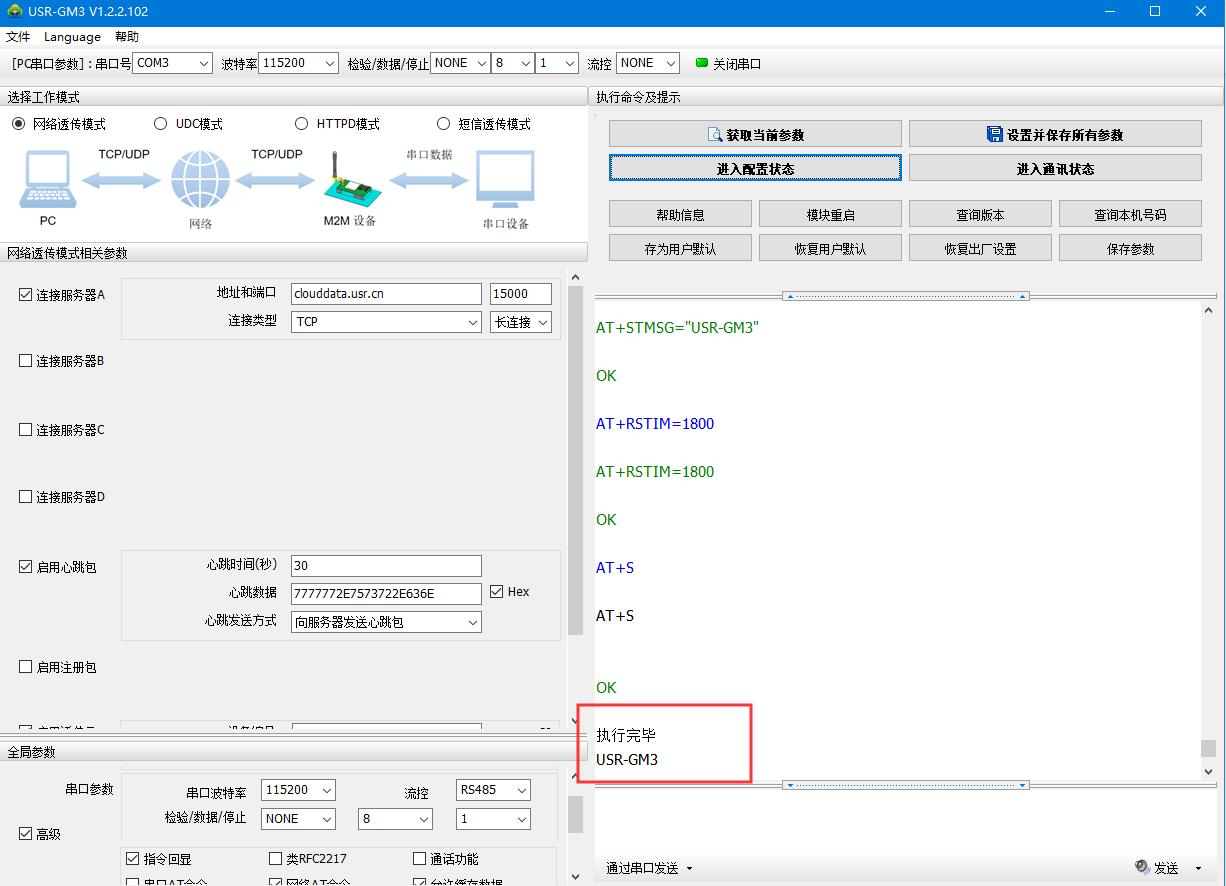Enable the 连接服务器B checkbox
1226x886 pixels.
click(26, 361)
